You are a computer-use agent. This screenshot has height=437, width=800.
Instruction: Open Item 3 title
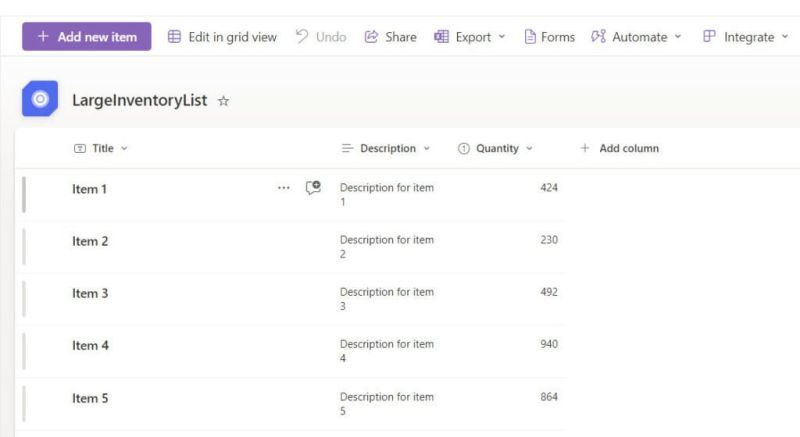pyautogui.click(x=90, y=293)
